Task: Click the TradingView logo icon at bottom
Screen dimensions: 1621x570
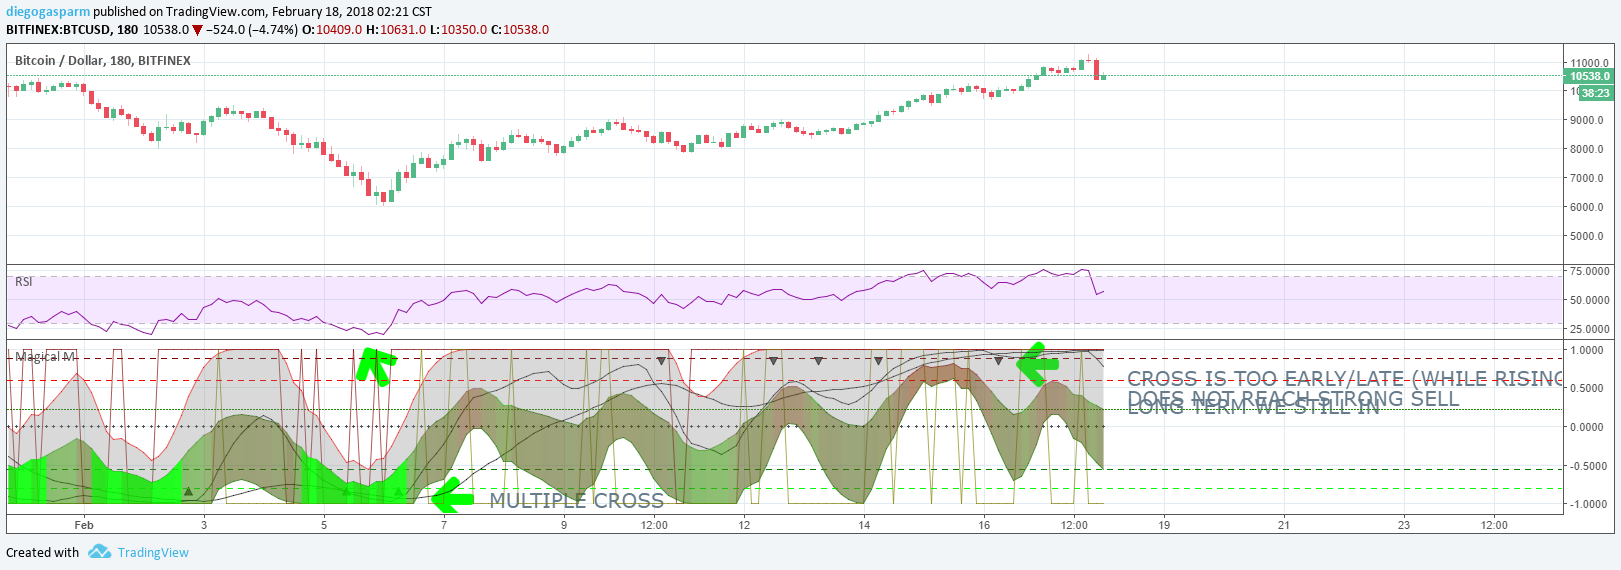Action: [x=99, y=552]
